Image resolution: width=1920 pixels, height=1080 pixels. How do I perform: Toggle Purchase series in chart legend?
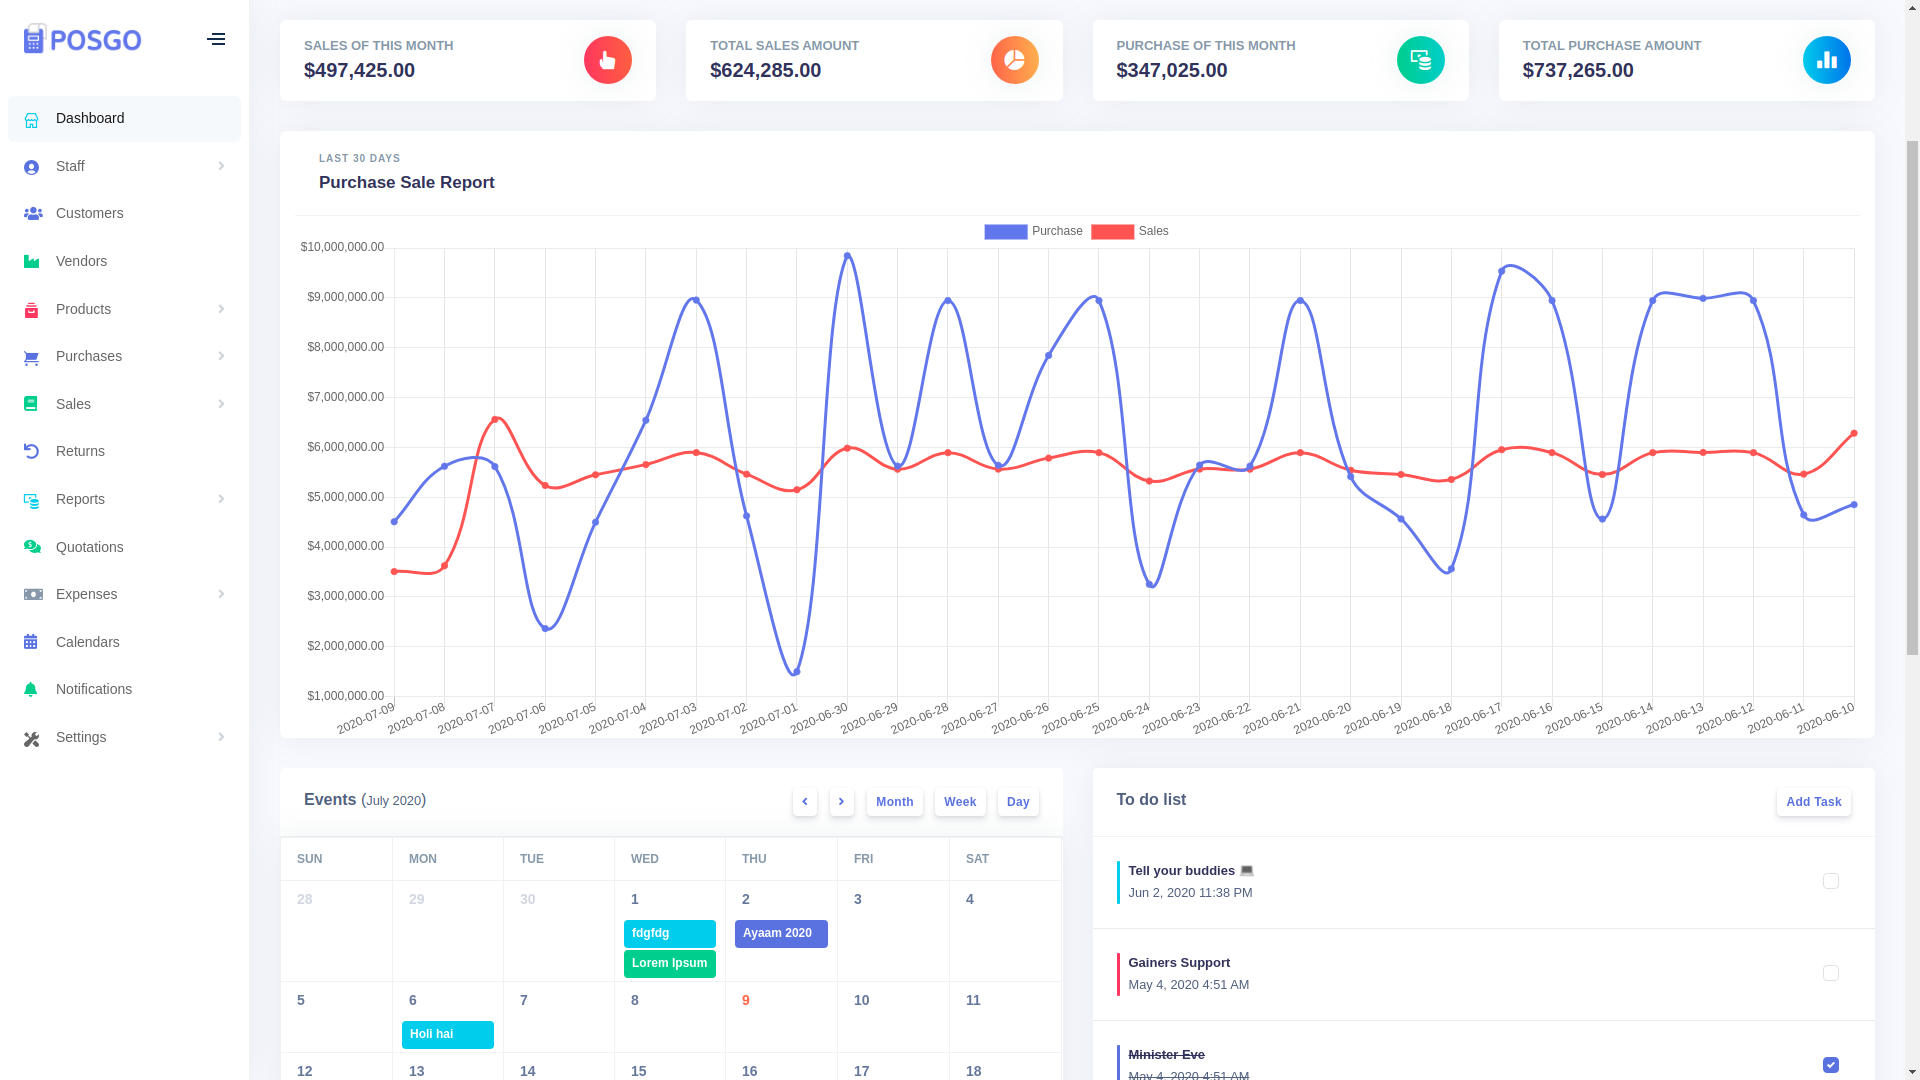click(1033, 231)
